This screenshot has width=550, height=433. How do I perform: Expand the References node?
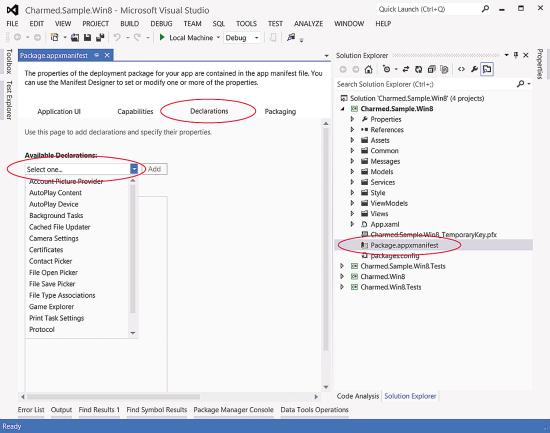click(352, 129)
